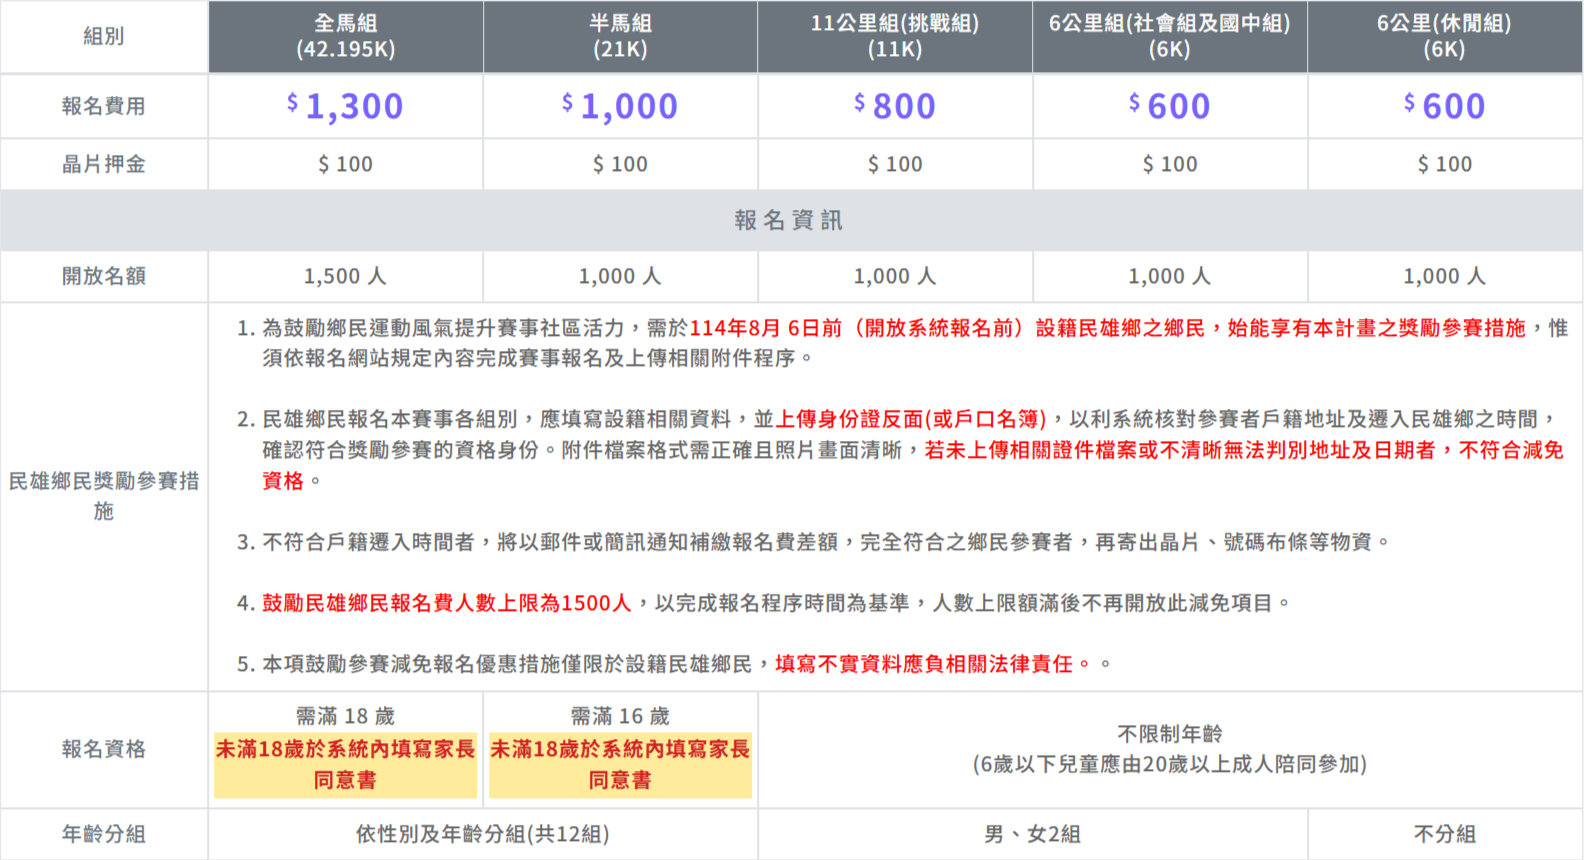Screen dimensions: 1584x860
Task: Select the $1,000 half marathon fee
Action: (620, 106)
